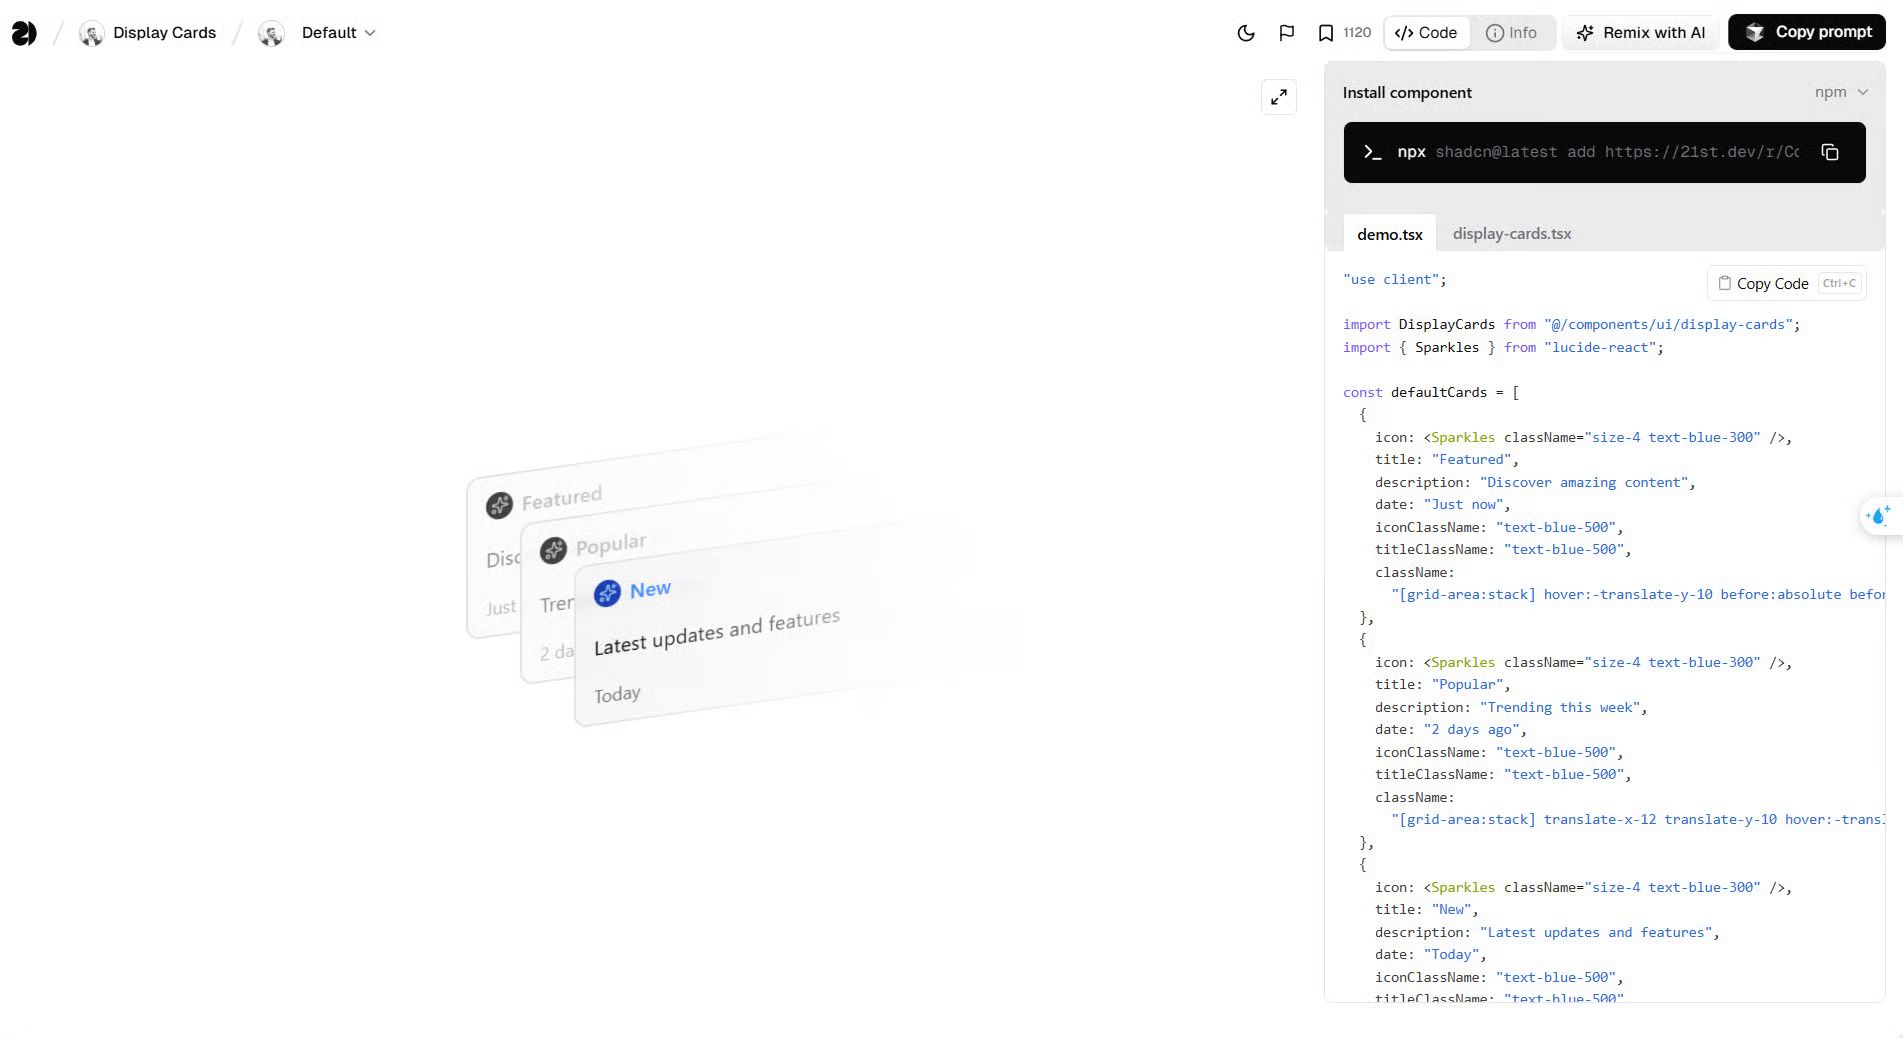
Task: Click the Copy Code button
Action: pyautogui.click(x=1762, y=283)
